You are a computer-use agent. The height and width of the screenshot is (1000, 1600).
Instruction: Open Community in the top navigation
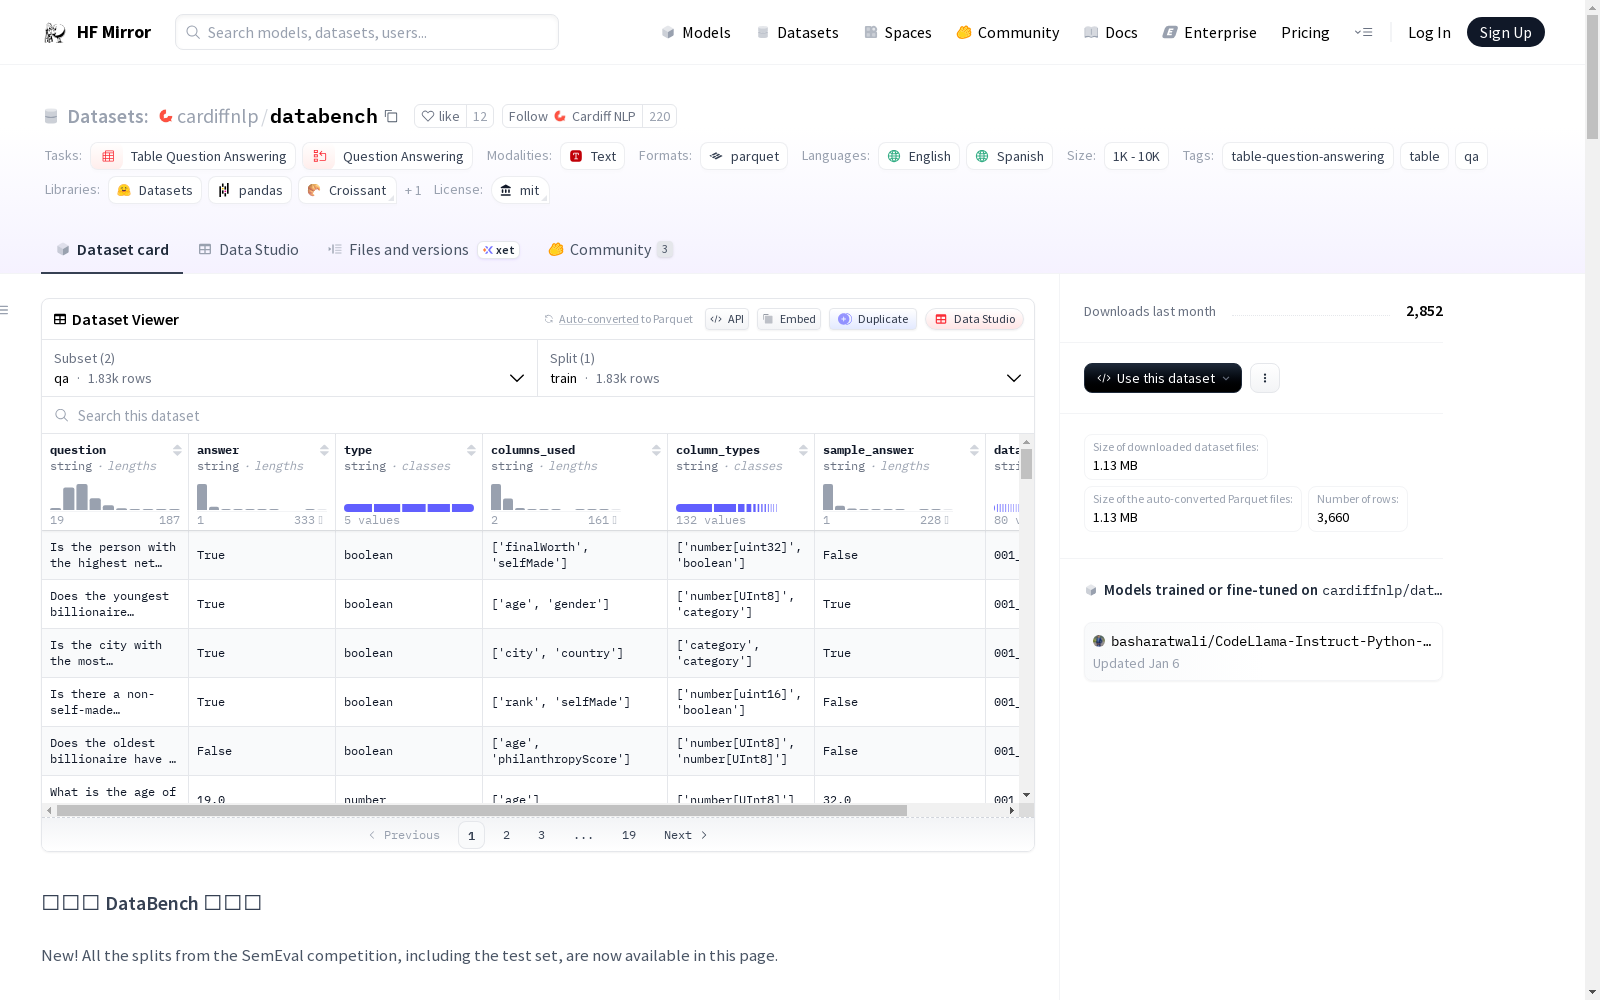[x=1008, y=33]
